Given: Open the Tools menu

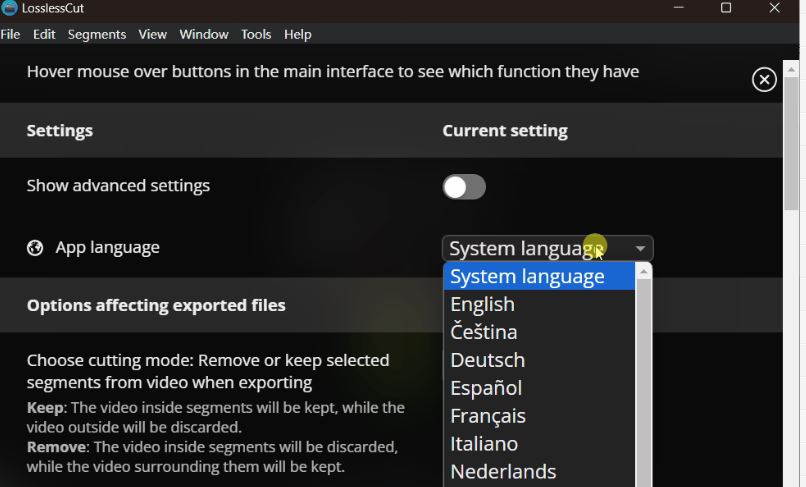Looking at the screenshot, I should coord(256,34).
